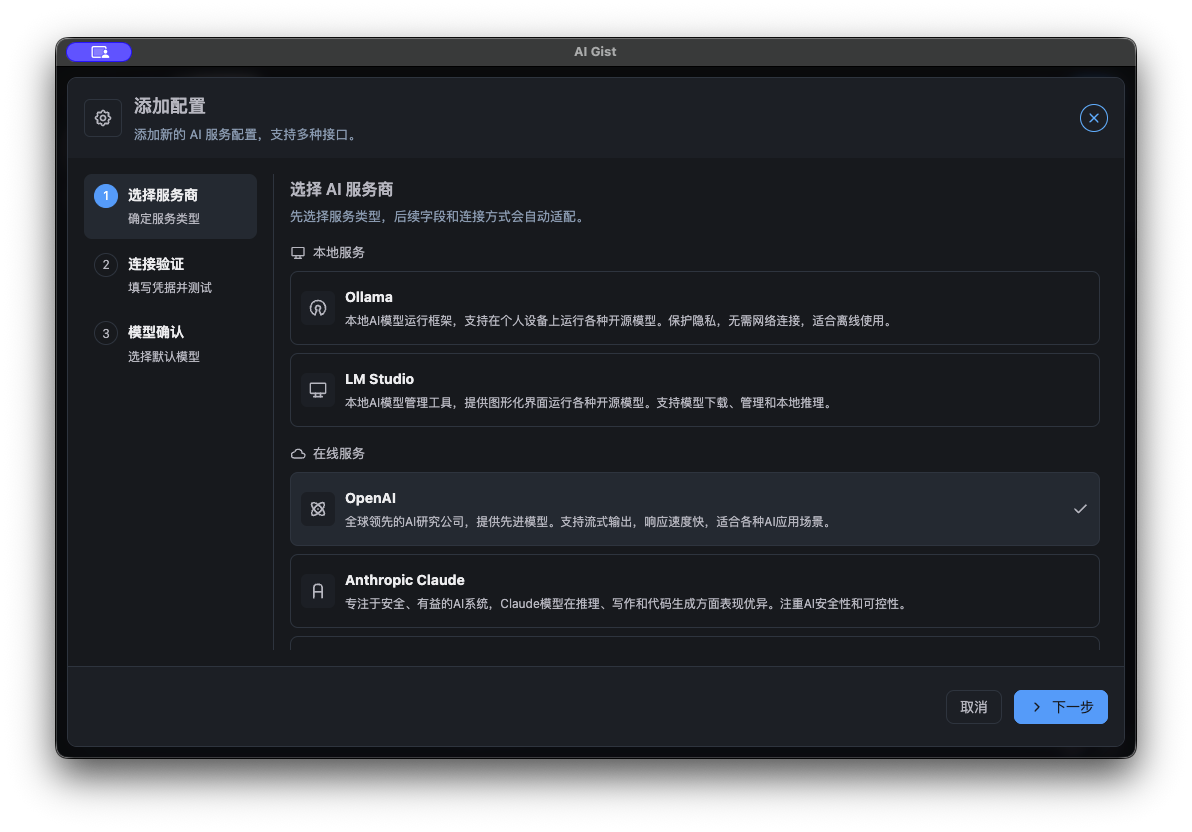Go to step 2 连接验证

[x=170, y=275]
